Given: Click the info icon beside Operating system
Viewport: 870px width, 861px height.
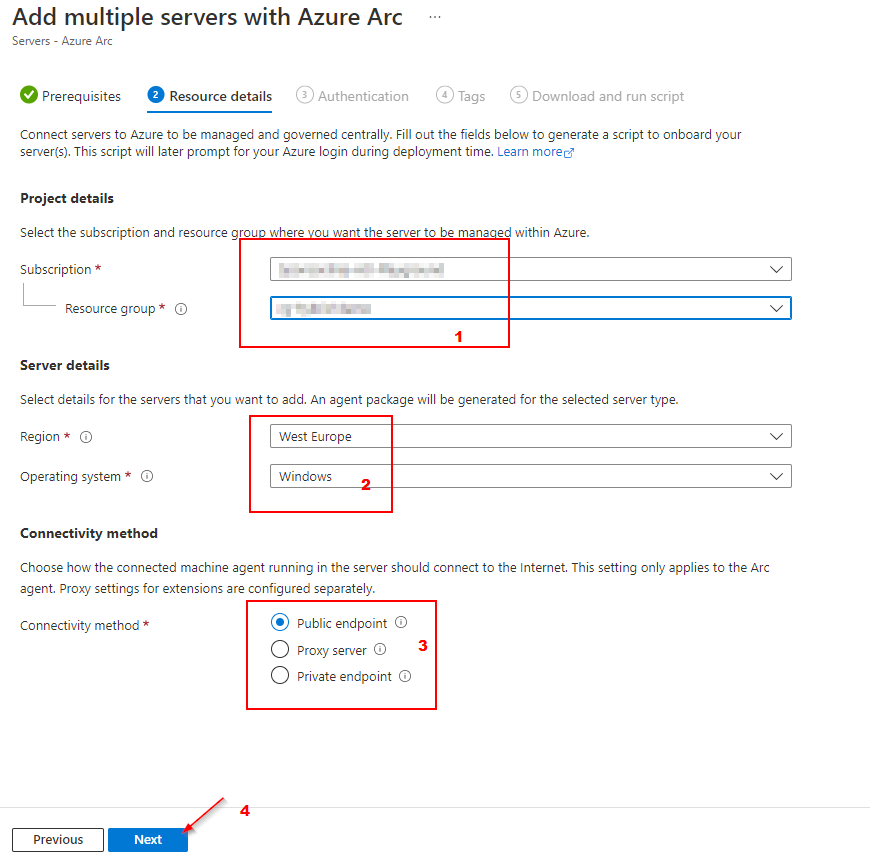Looking at the screenshot, I should pyautogui.click(x=147, y=476).
